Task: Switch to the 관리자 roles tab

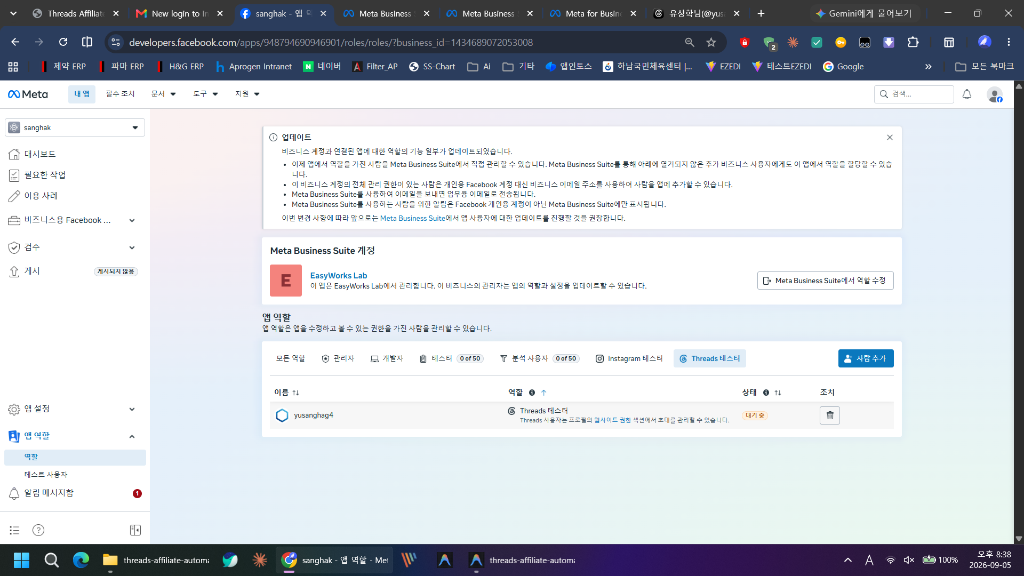Action: pyautogui.click(x=338, y=359)
